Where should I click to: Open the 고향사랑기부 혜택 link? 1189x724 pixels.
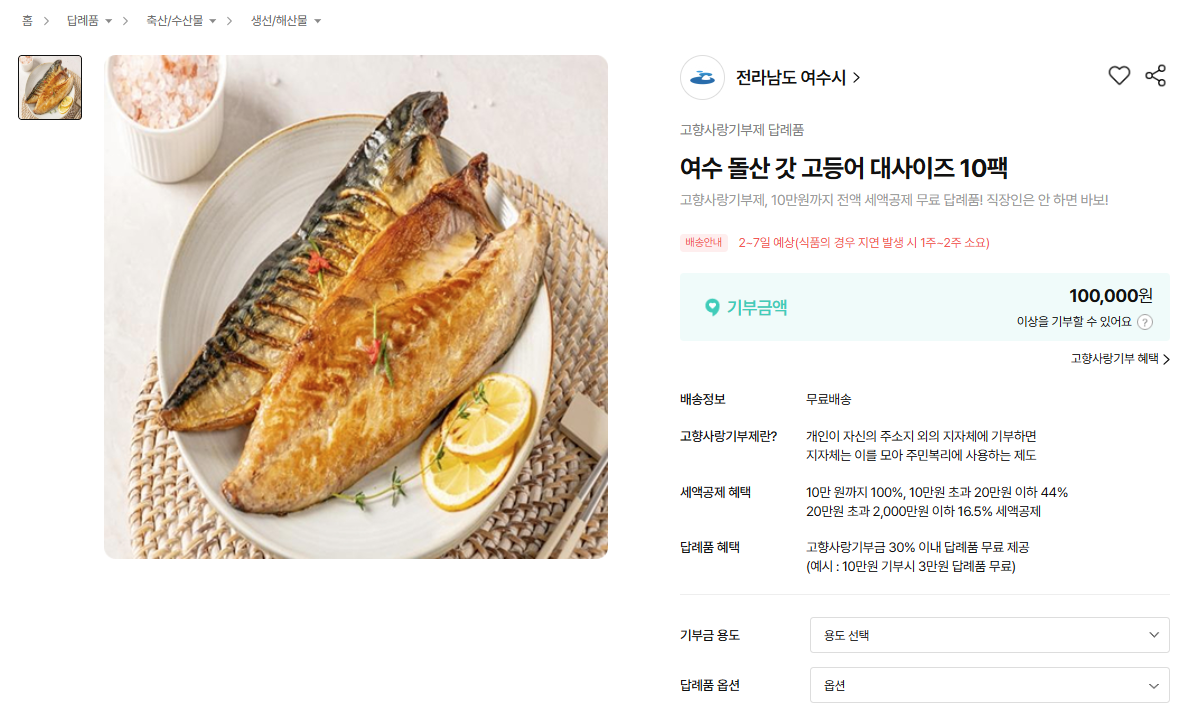pyautogui.click(x=1120, y=359)
